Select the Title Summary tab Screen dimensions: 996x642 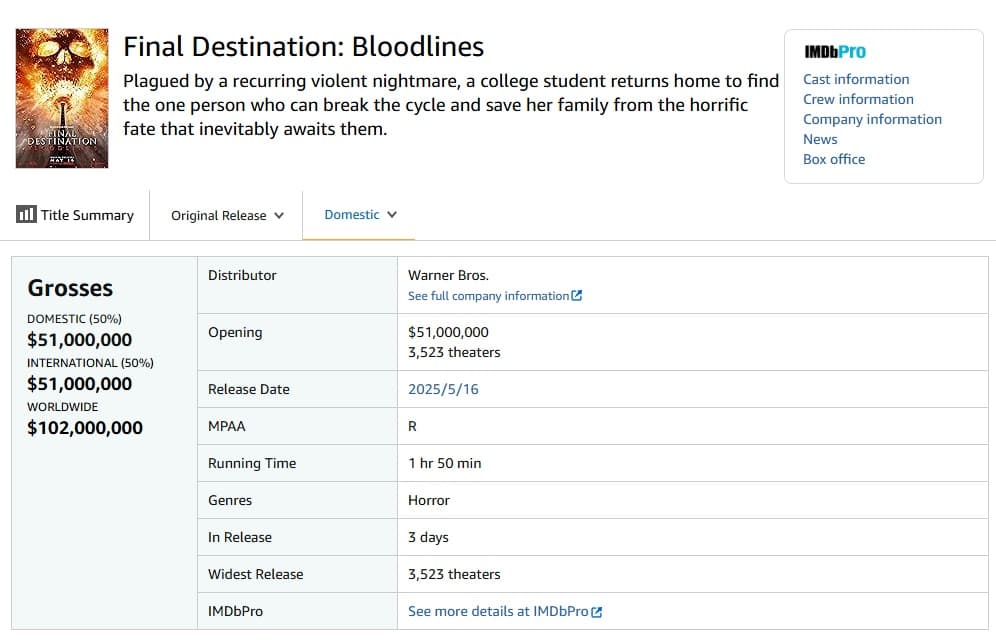75,215
